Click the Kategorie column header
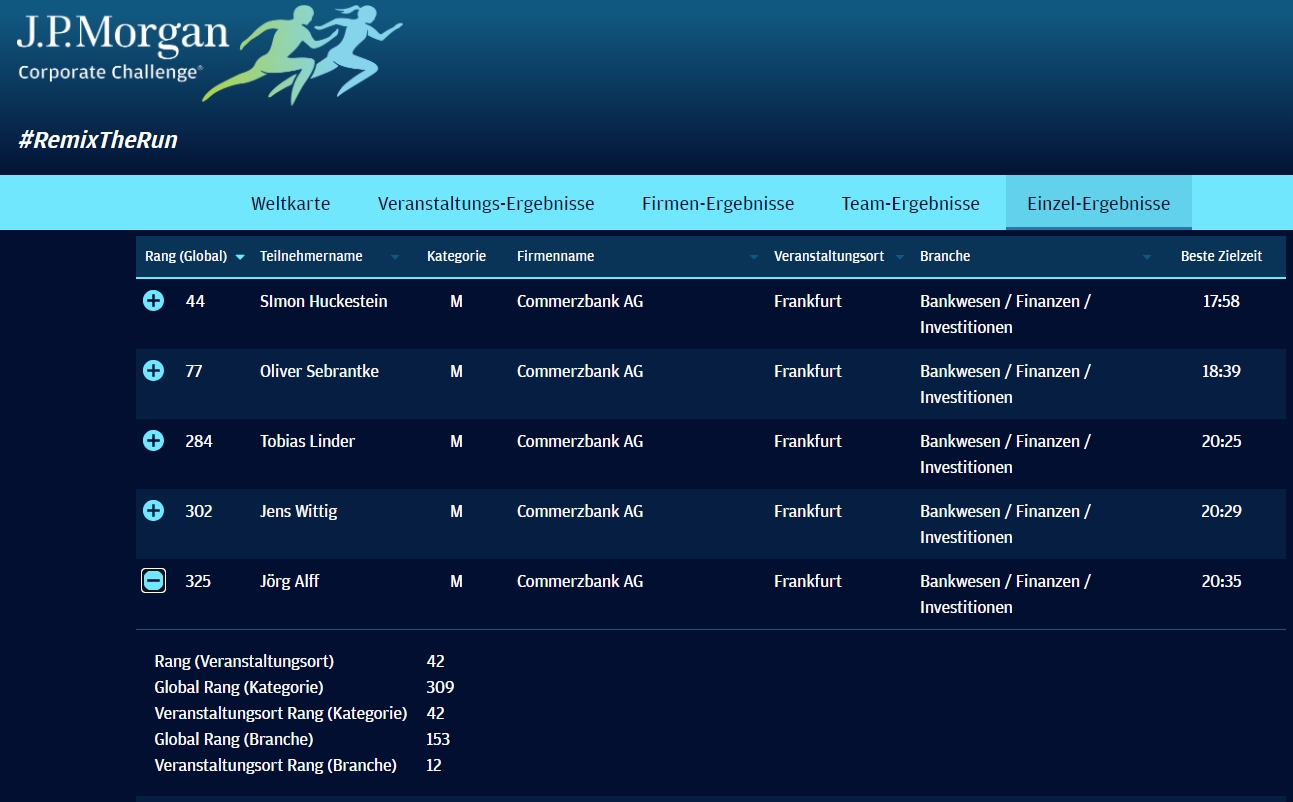This screenshot has height=802, width=1293. coord(456,256)
